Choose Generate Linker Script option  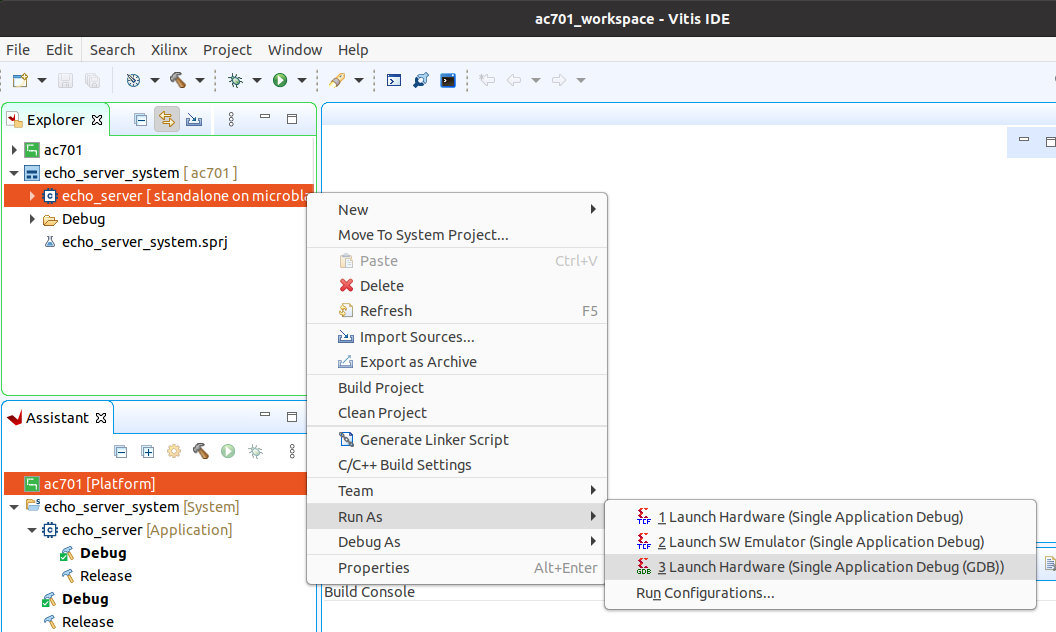457,440
